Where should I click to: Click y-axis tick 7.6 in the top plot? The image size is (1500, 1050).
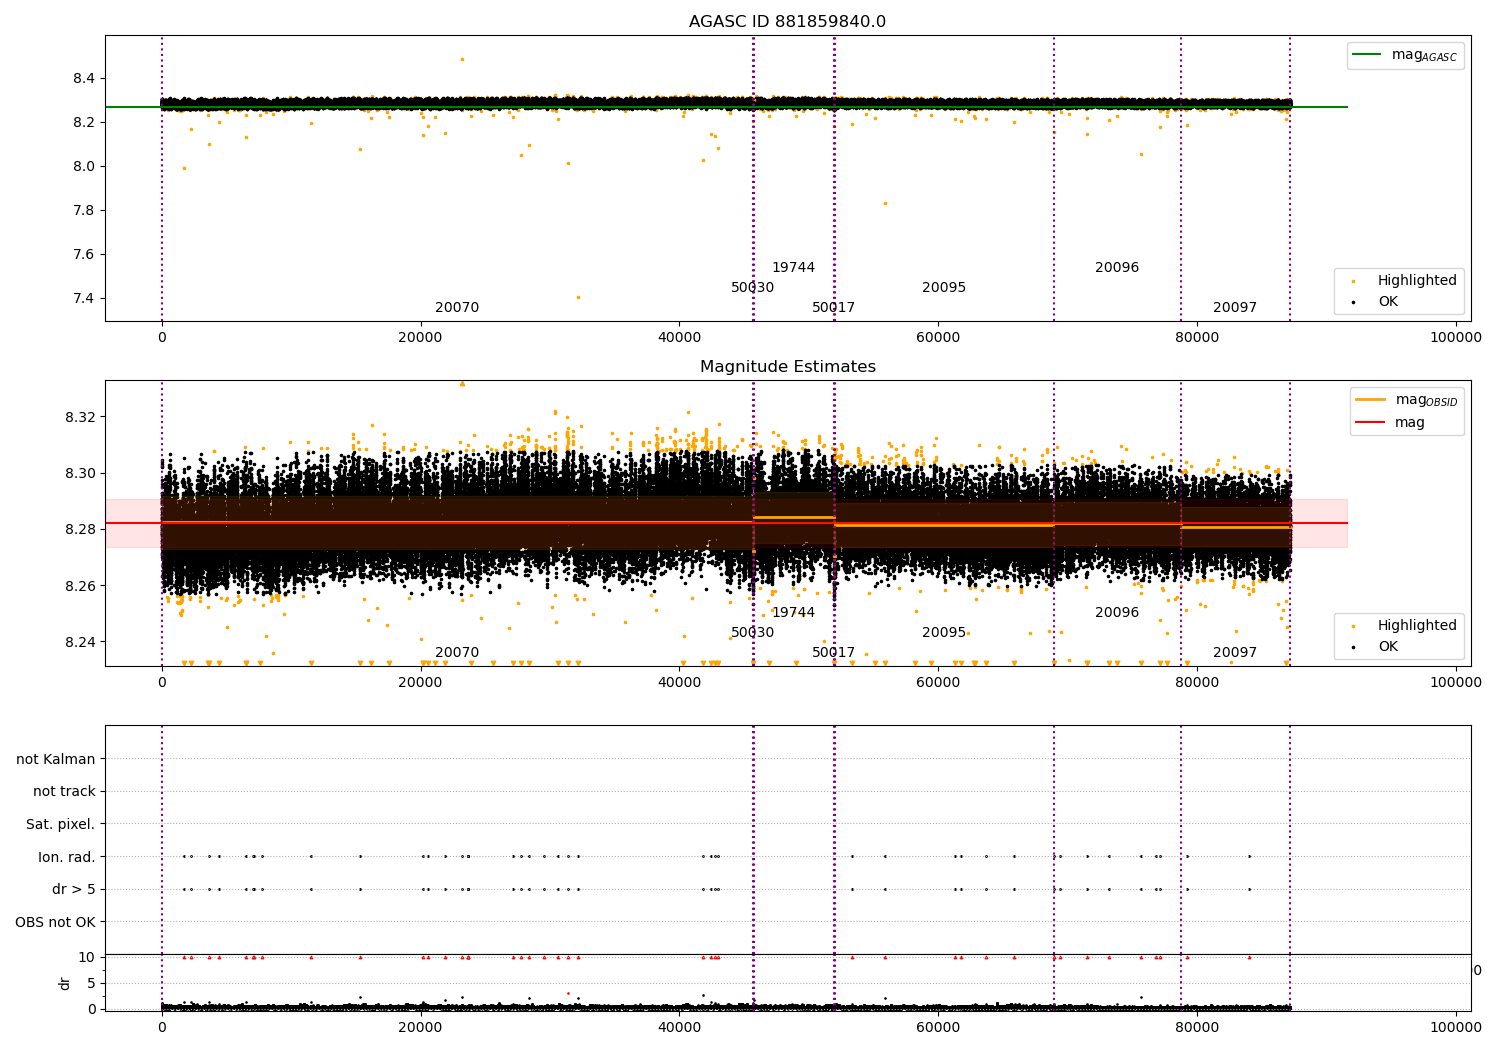(83, 255)
